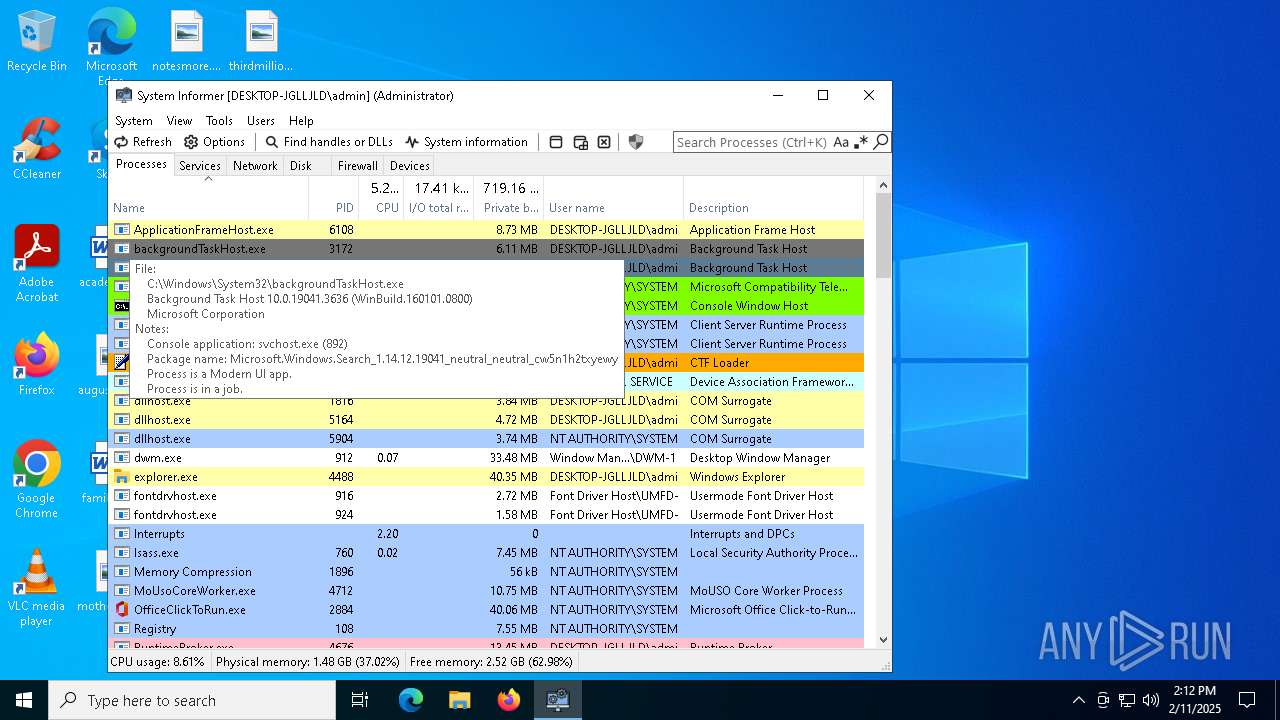Open Find handles or DLLs
1280x720 pixels.
pos(329,142)
